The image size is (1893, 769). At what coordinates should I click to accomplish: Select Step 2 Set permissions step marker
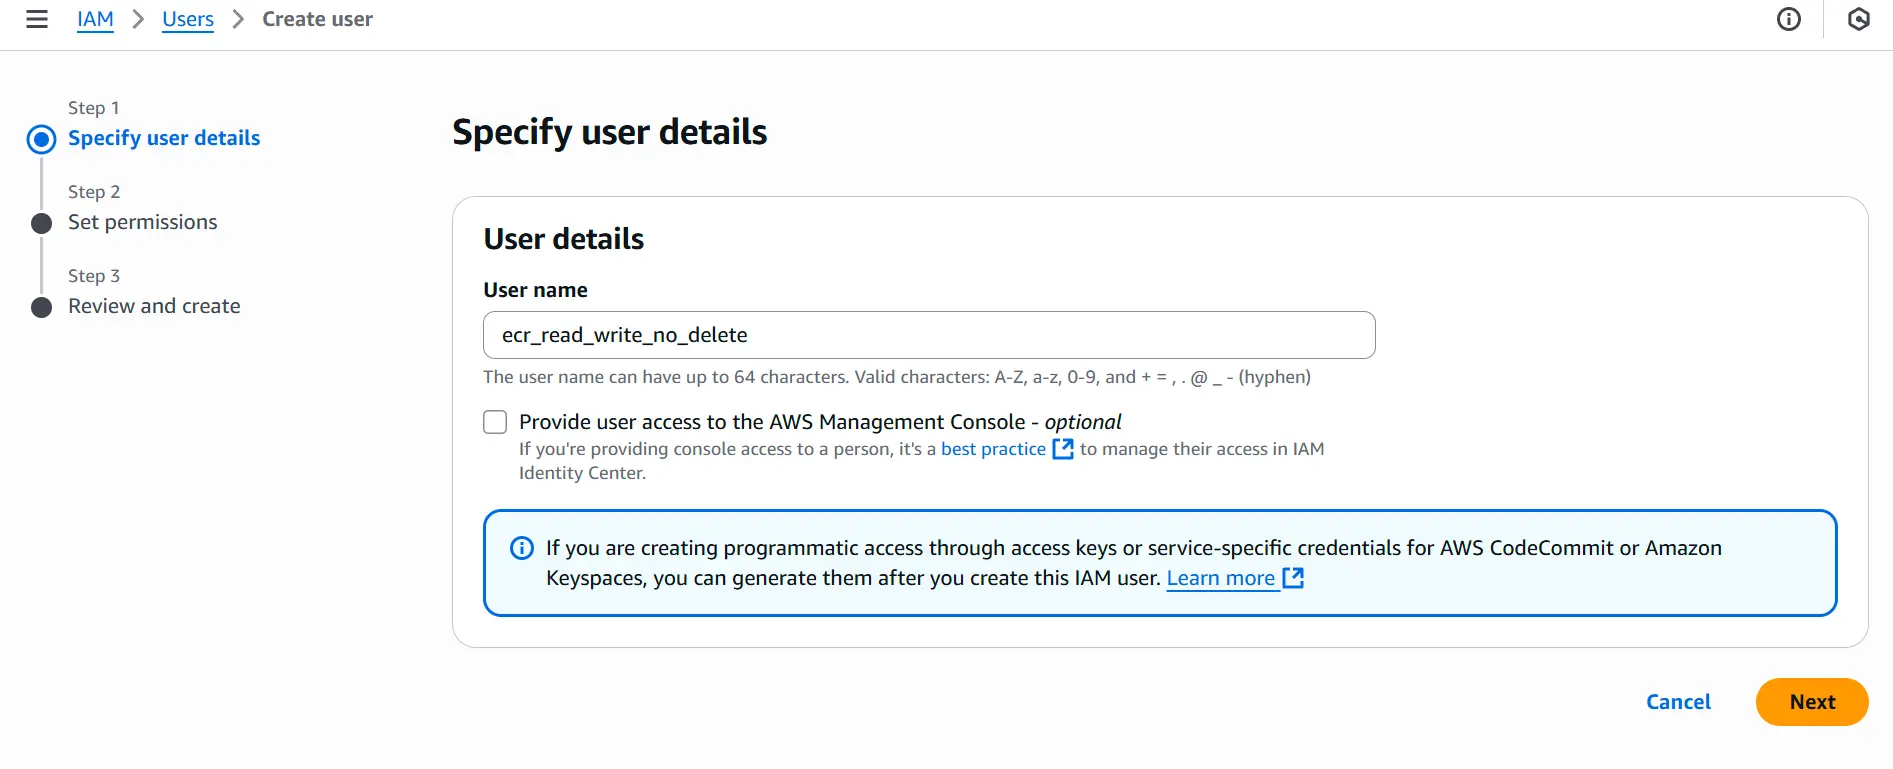point(41,223)
